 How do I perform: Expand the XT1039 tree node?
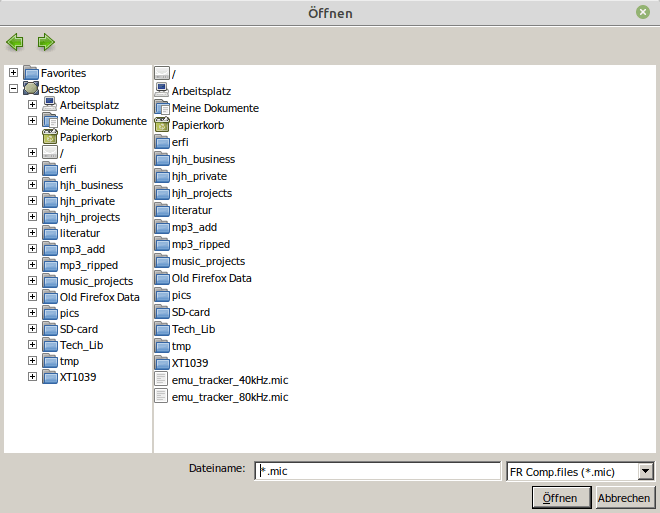(32, 377)
